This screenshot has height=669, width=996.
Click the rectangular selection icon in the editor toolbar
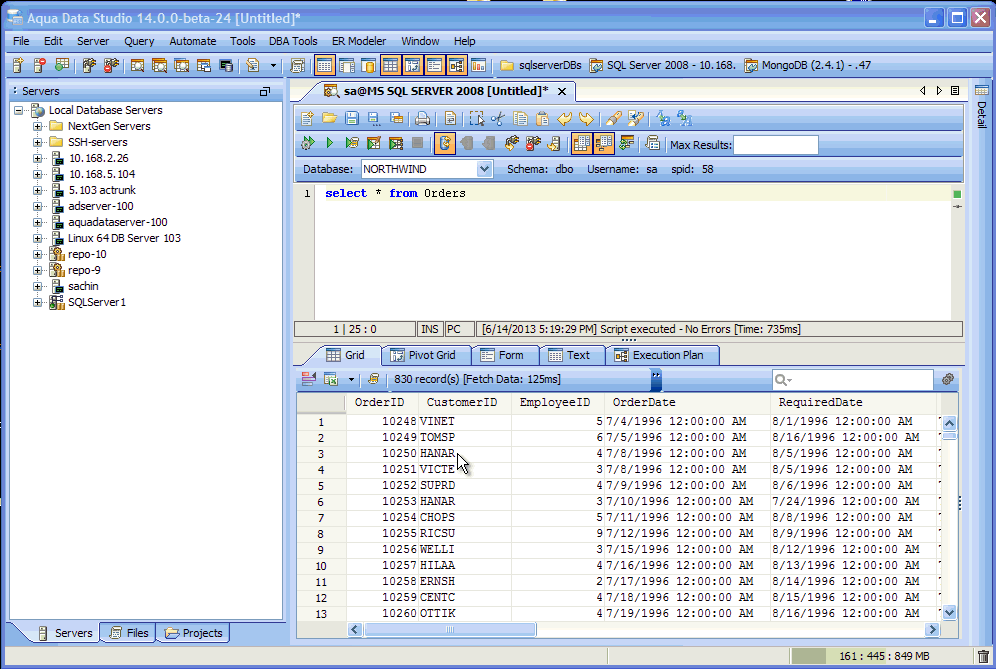pyautogui.click(x=476, y=118)
